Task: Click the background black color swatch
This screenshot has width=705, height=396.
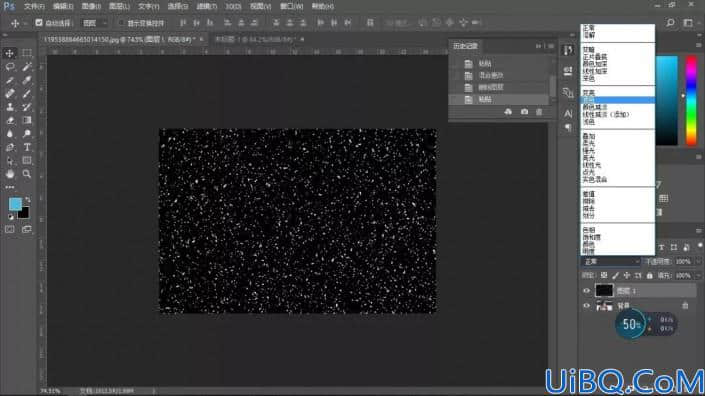Action: click(x=24, y=213)
